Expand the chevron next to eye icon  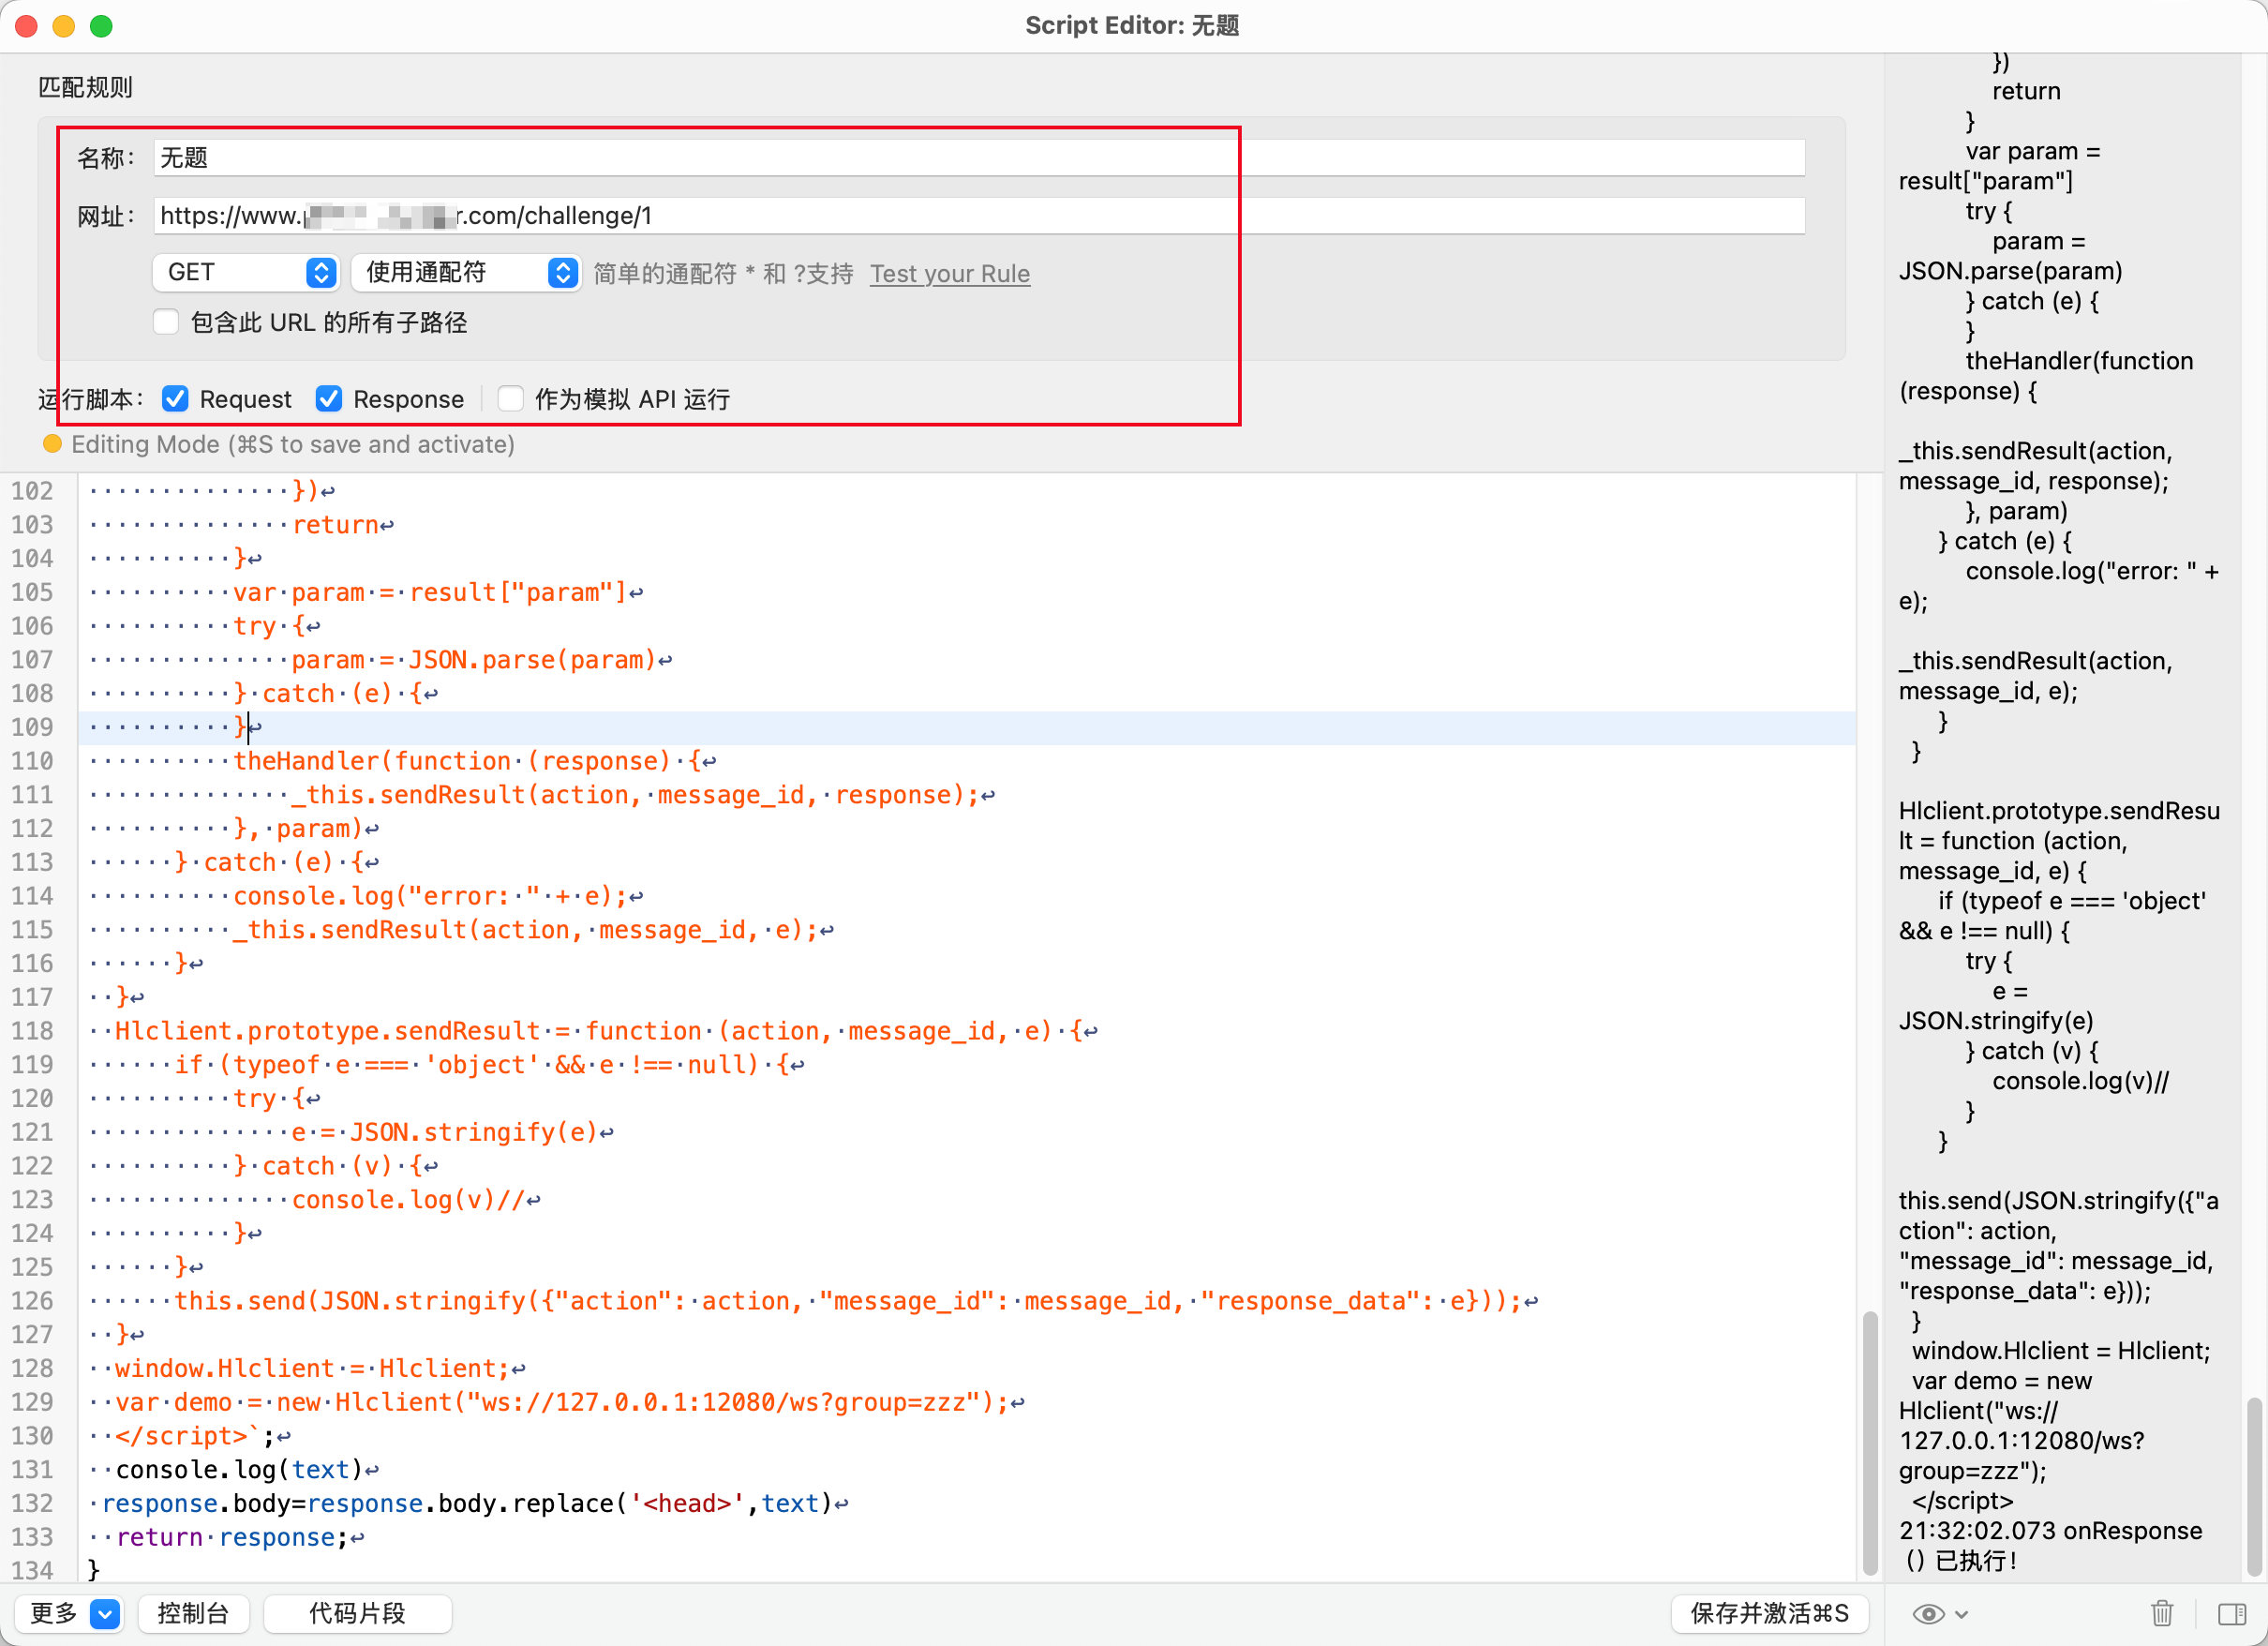1961,1613
